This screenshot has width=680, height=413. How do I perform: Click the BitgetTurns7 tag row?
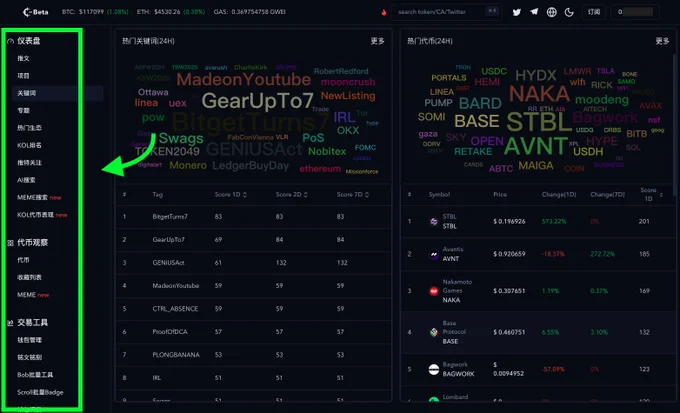[254, 216]
